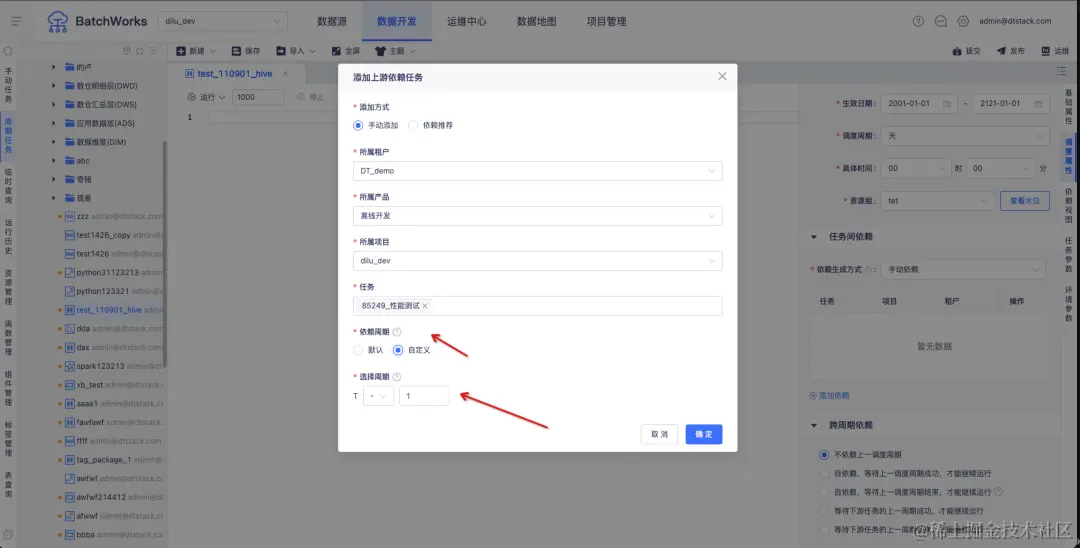1080x548 pixels.
Task: Click the 取消 cancel button
Action: [x=659, y=434]
